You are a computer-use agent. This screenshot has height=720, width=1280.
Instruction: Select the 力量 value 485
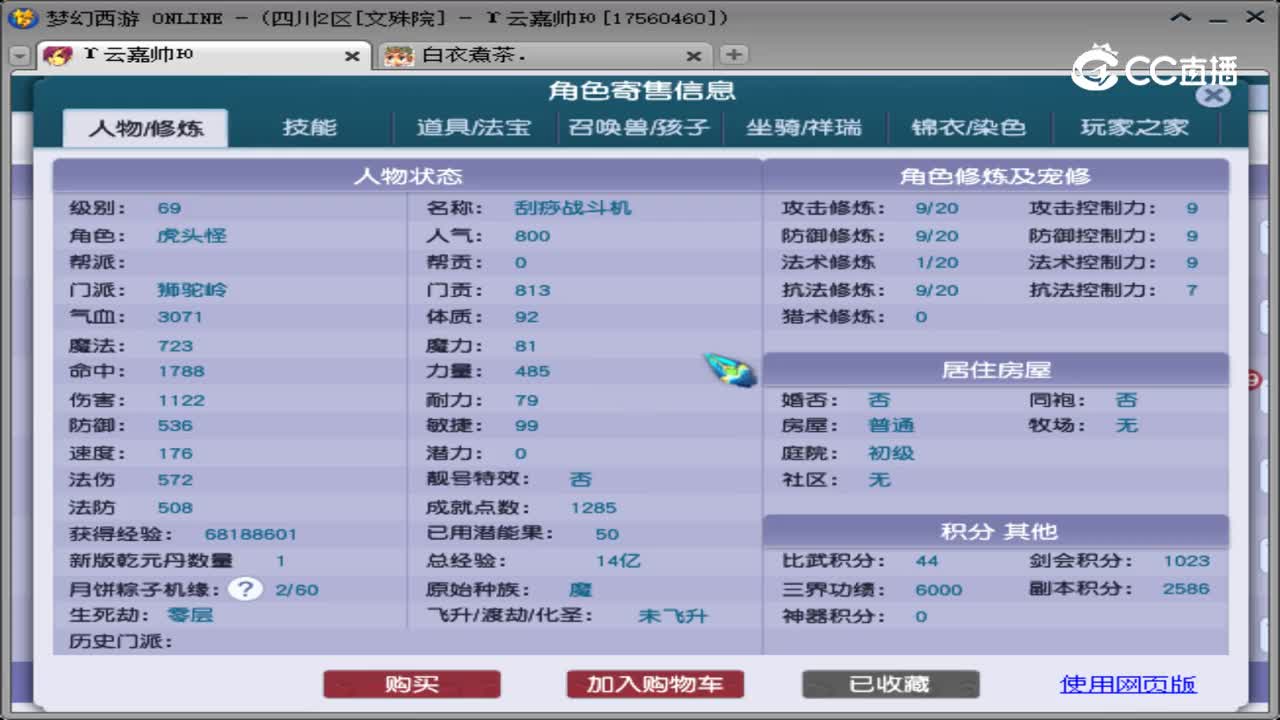click(532, 371)
